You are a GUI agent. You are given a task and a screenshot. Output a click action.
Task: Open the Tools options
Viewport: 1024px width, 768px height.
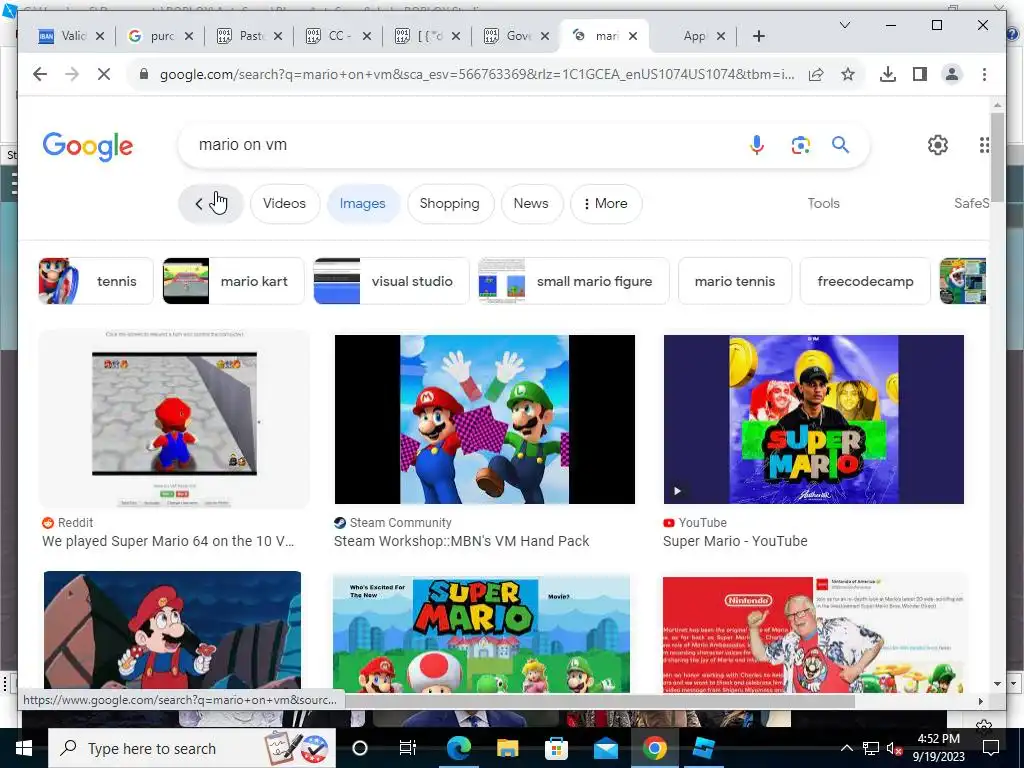click(824, 203)
